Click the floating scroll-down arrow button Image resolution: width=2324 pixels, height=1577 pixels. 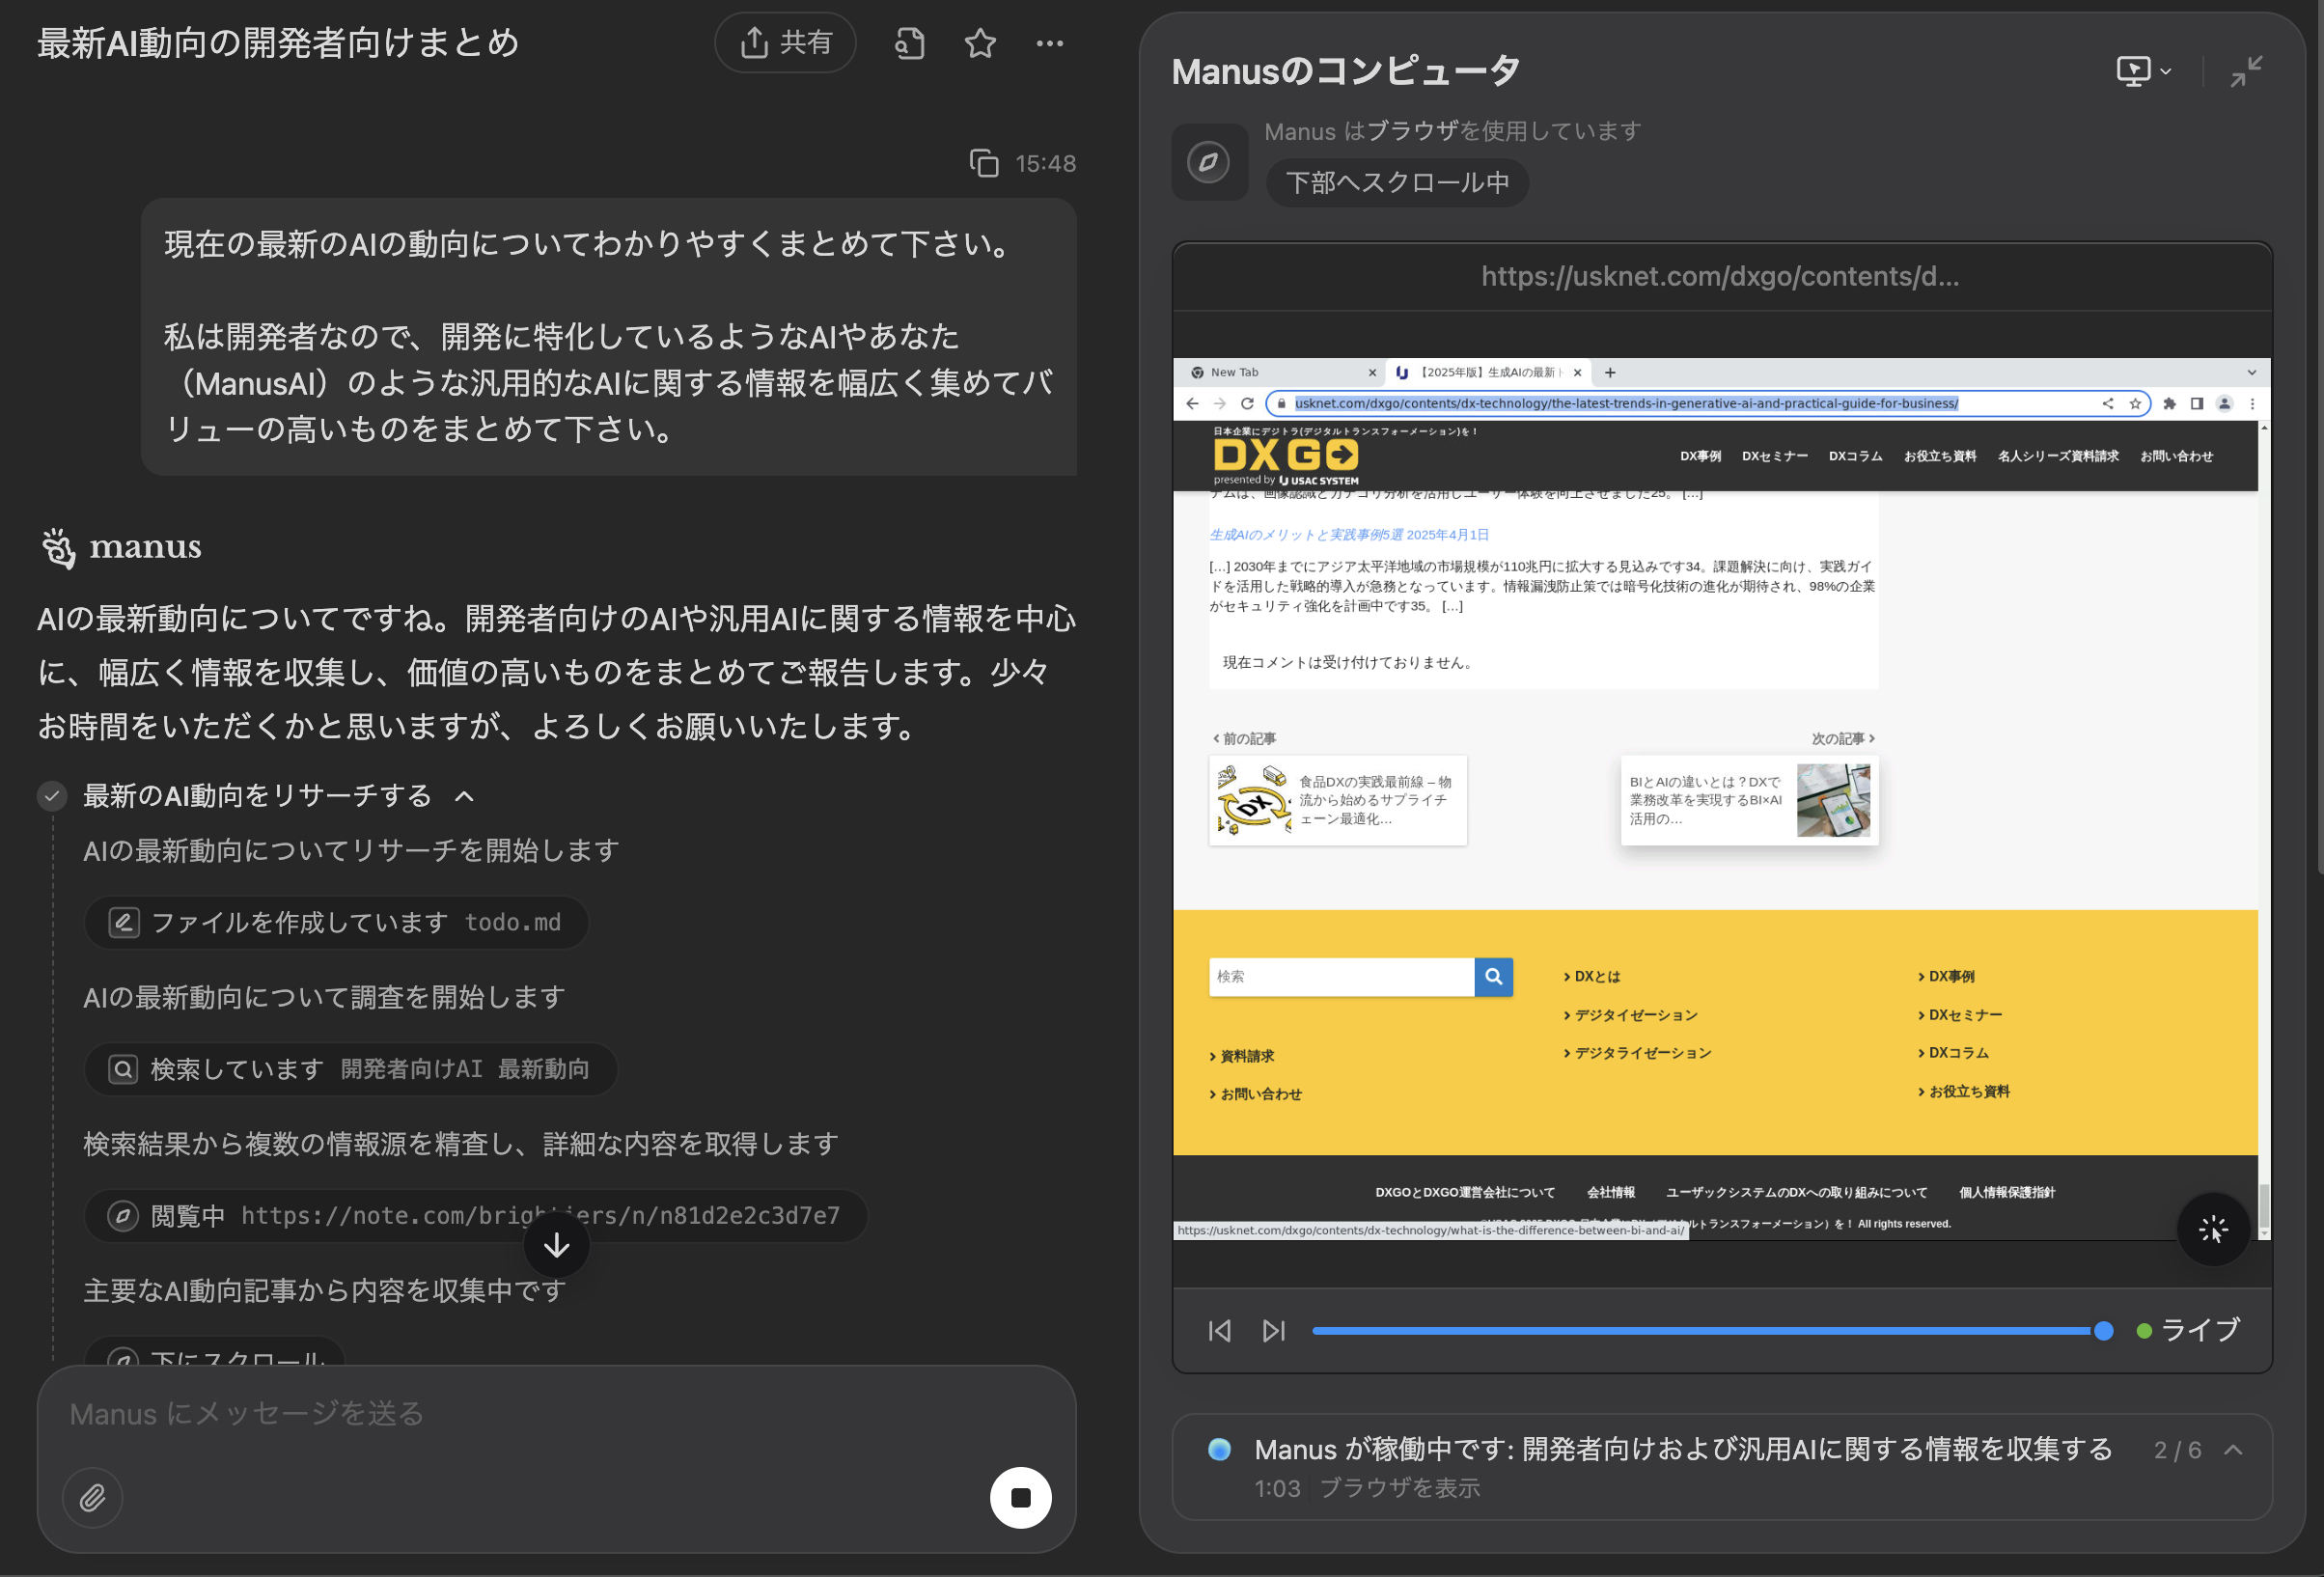tap(556, 1245)
